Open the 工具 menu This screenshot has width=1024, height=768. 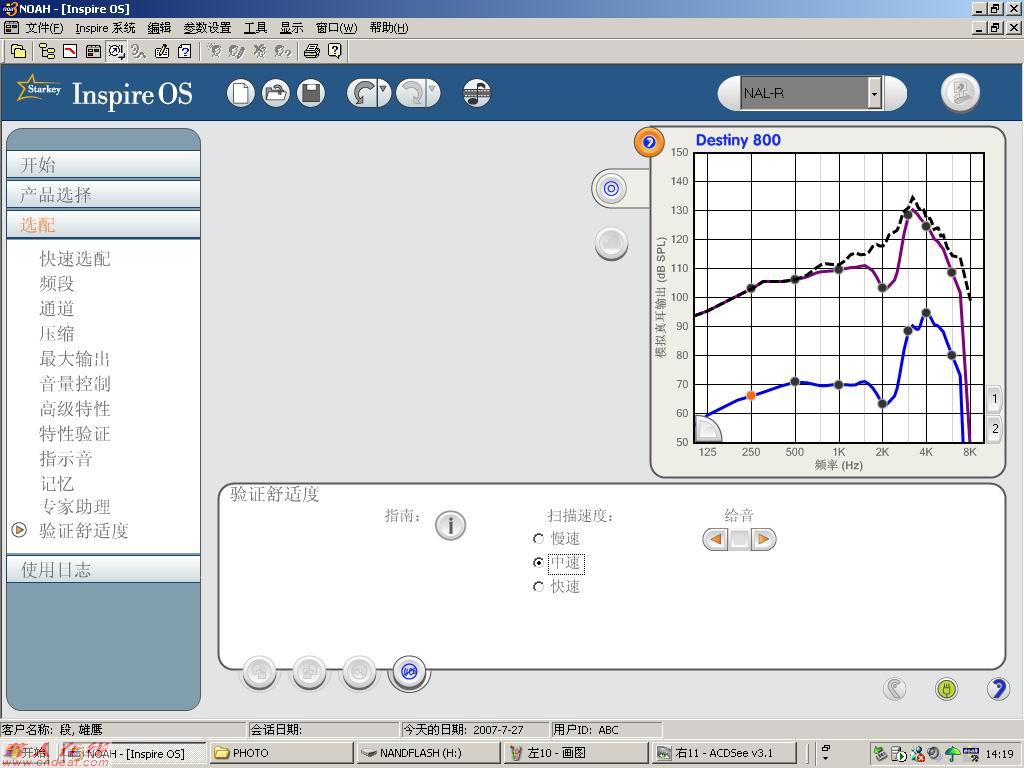click(255, 28)
